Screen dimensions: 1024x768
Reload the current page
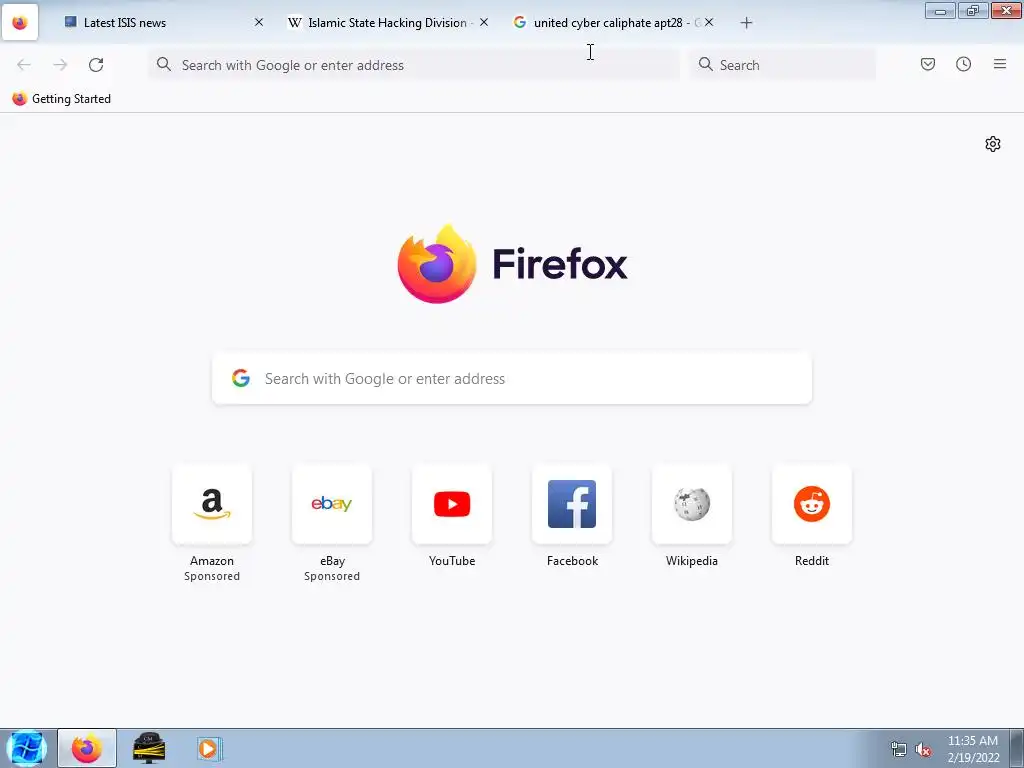click(96, 65)
